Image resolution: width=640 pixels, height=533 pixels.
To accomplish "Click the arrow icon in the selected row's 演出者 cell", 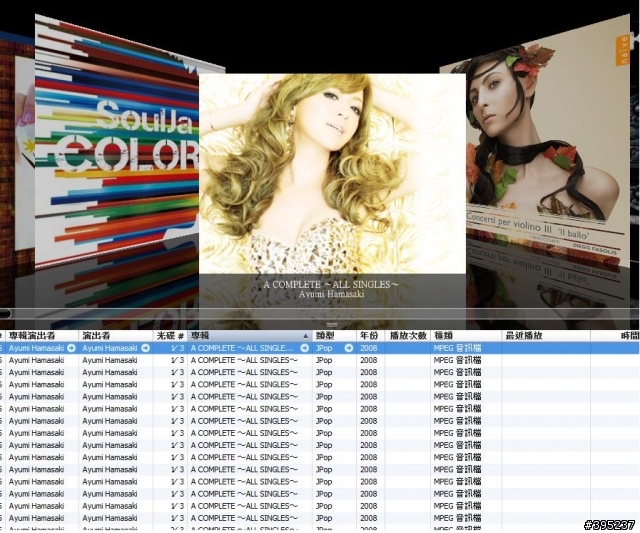I will pyautogui.click(x=145, y=348).
